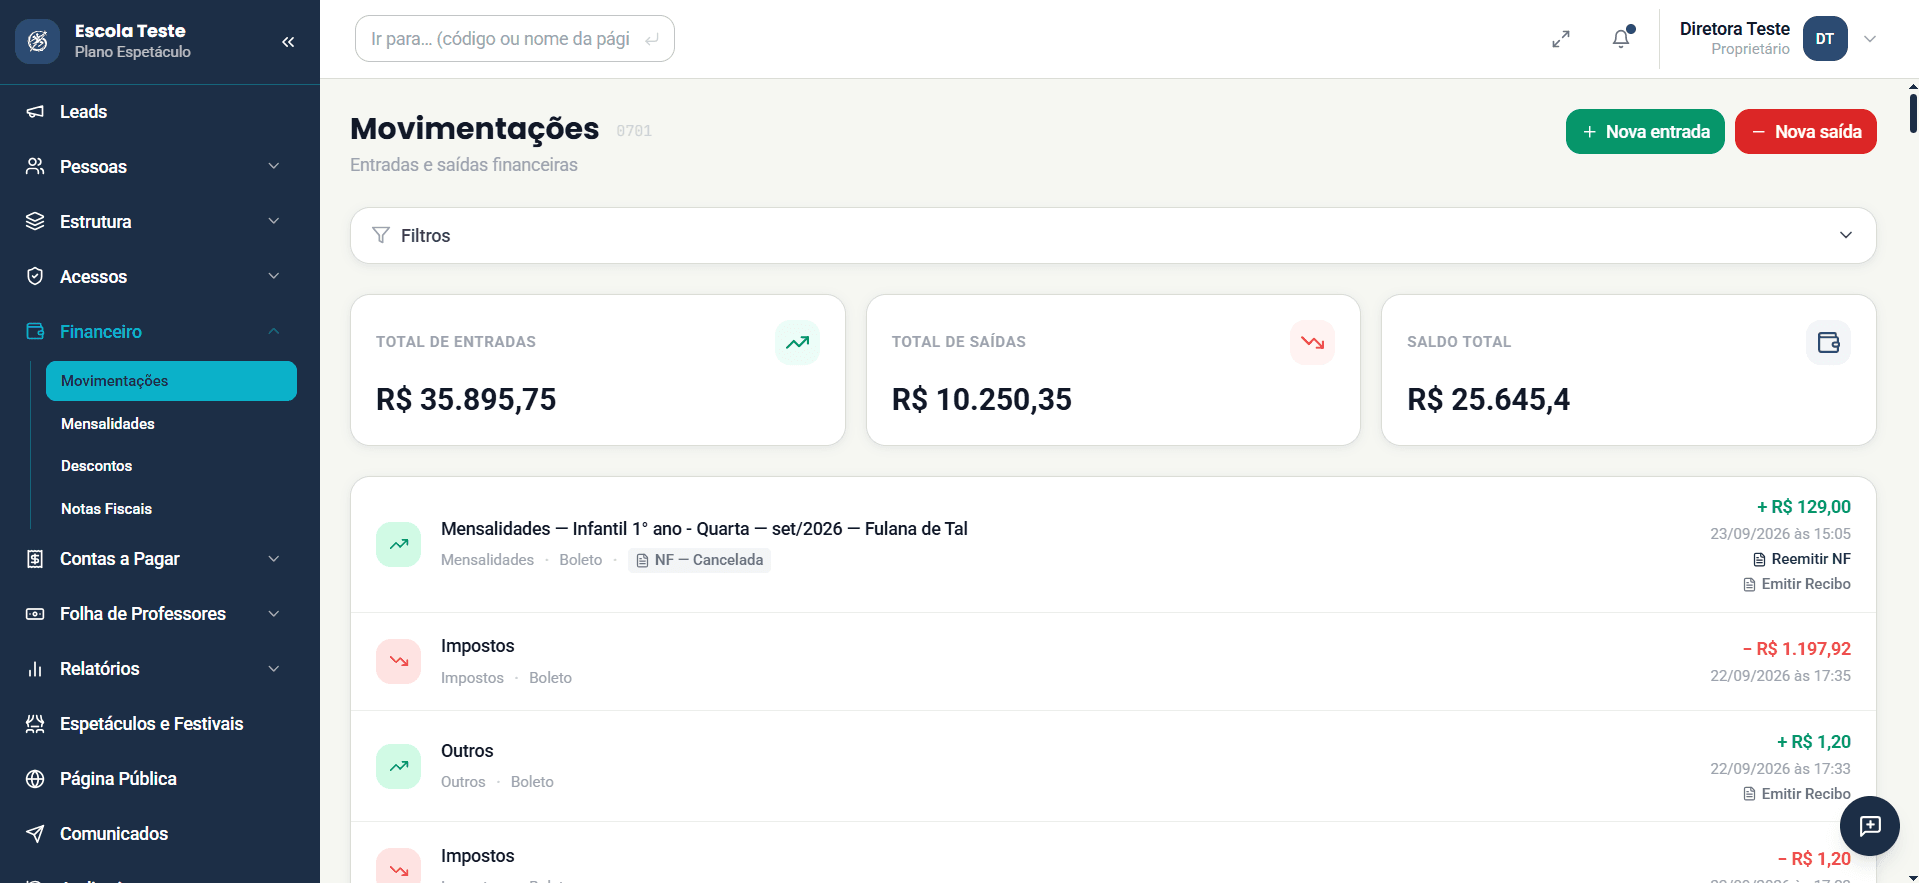The image size is (1919, 883).
Task: Click the + R$ 1,20 amount
Action: 1813,742
